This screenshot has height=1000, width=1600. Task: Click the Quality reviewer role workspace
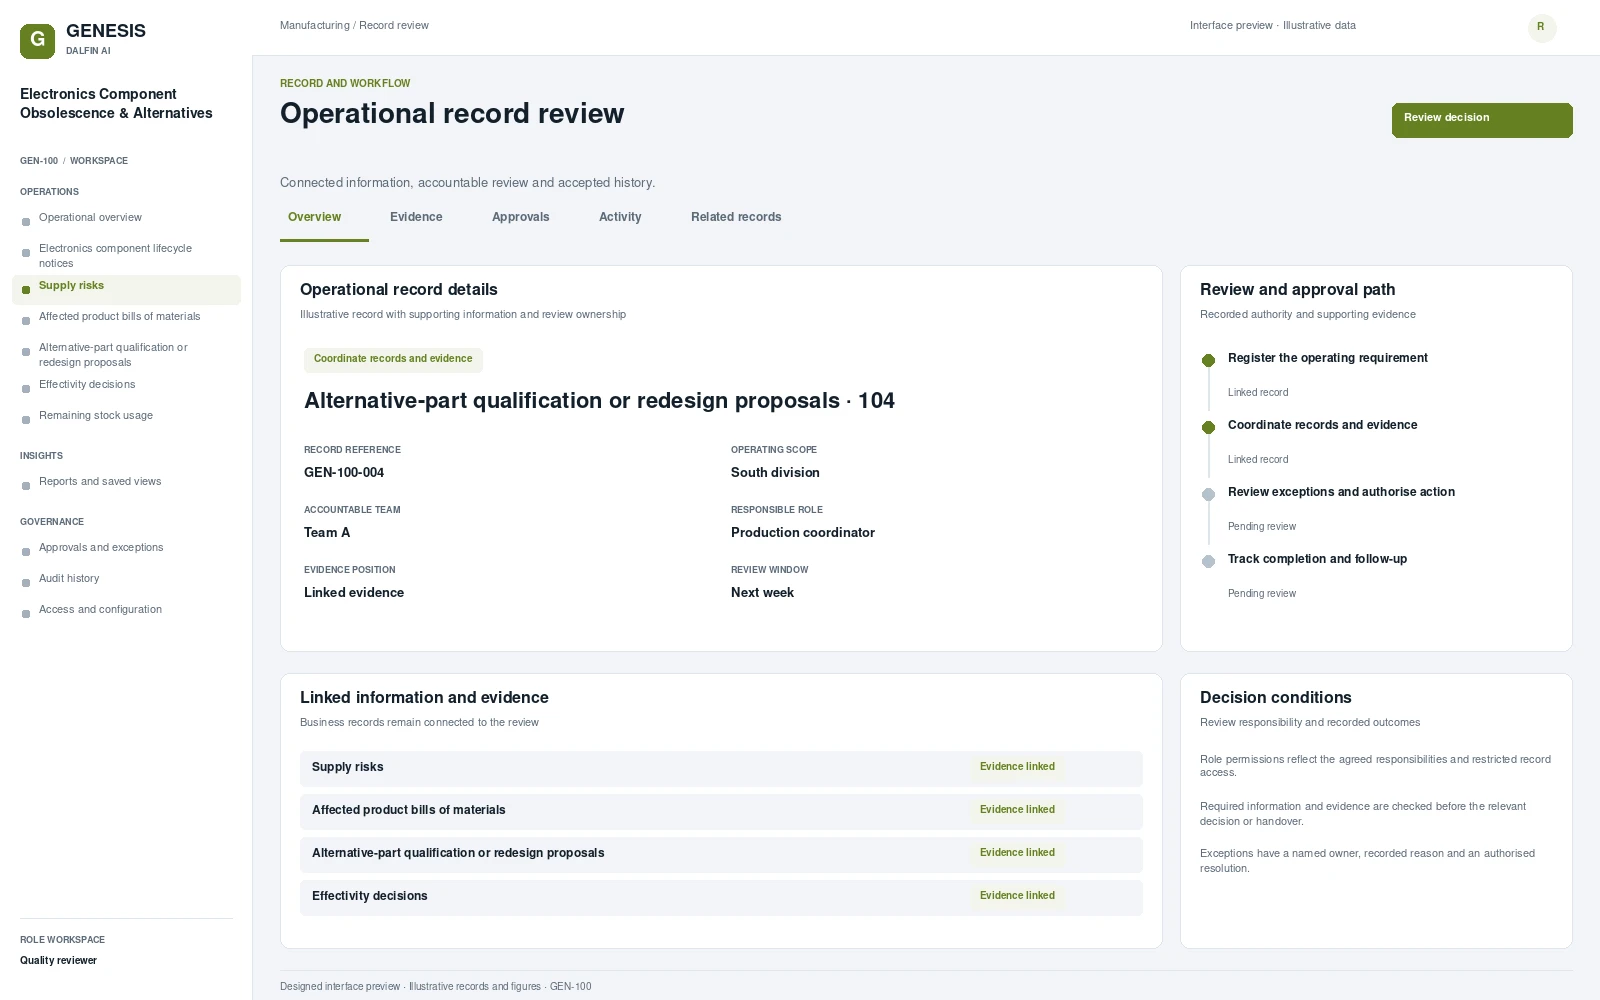pos(58,961)
